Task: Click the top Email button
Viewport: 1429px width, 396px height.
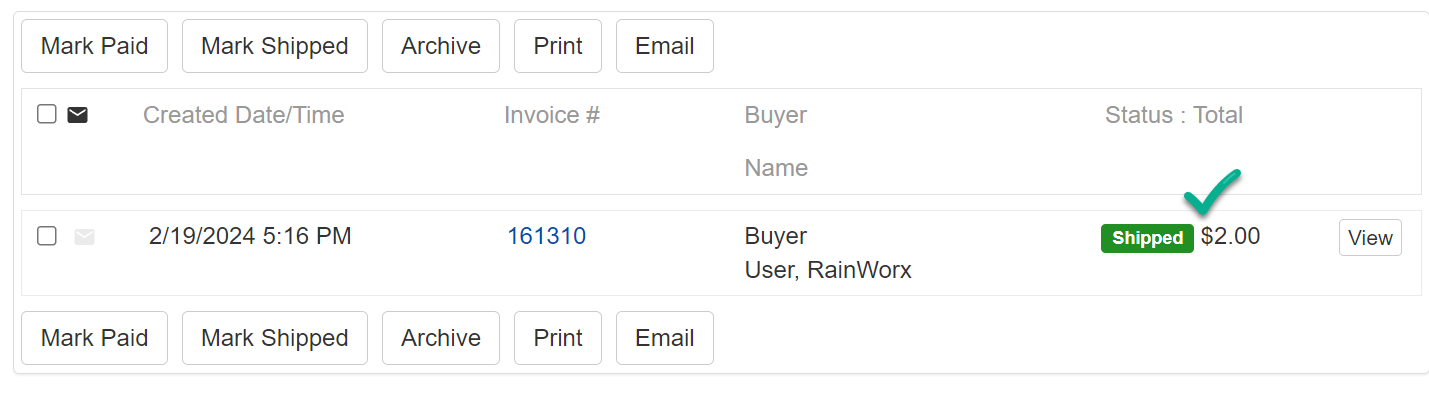Action: tap(665, 46)
